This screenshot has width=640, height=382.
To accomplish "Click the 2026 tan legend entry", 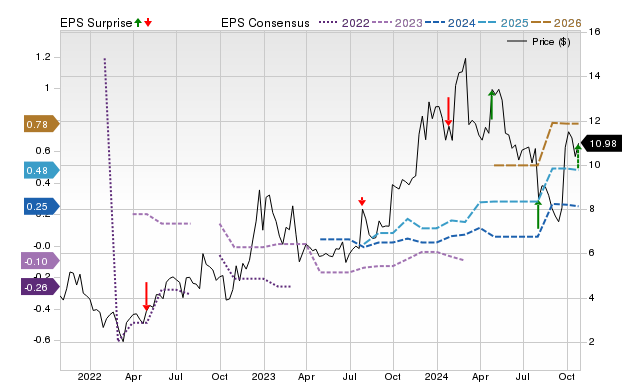I will coord(556,23).
